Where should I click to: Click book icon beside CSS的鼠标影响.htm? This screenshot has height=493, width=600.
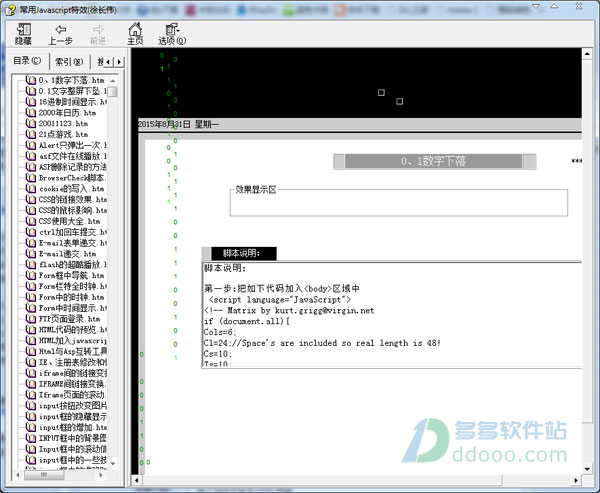[31, 211]
